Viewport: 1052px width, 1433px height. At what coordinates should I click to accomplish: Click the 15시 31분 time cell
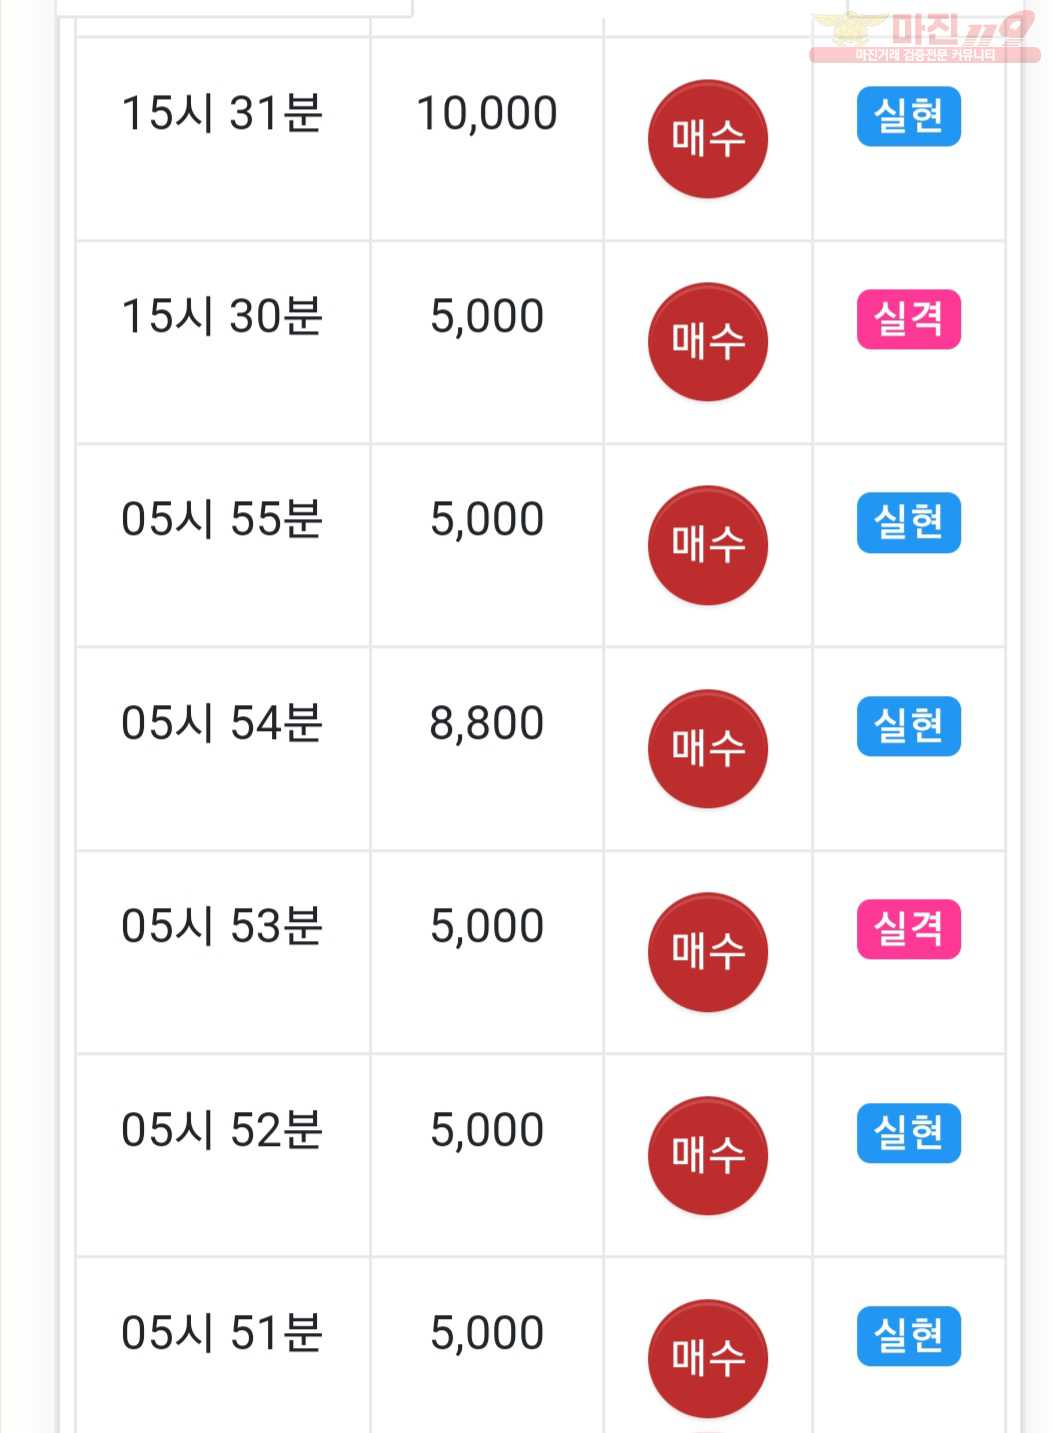[223, 139]
